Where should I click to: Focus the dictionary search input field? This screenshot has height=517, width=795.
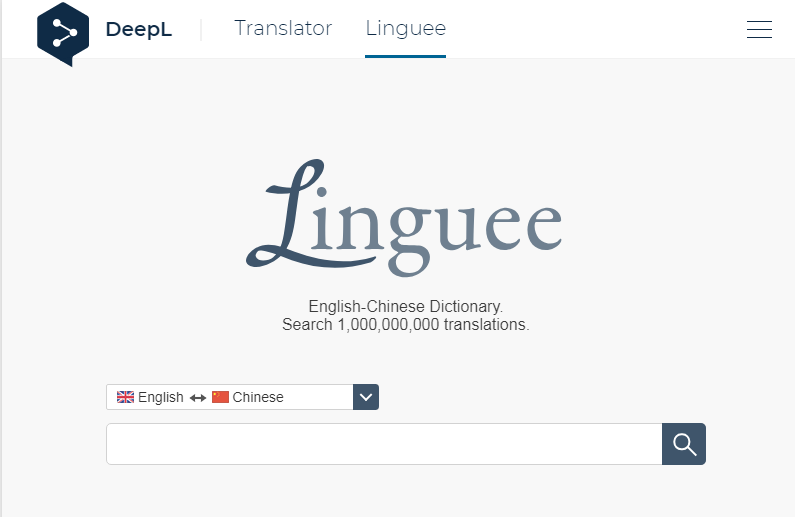384,444
